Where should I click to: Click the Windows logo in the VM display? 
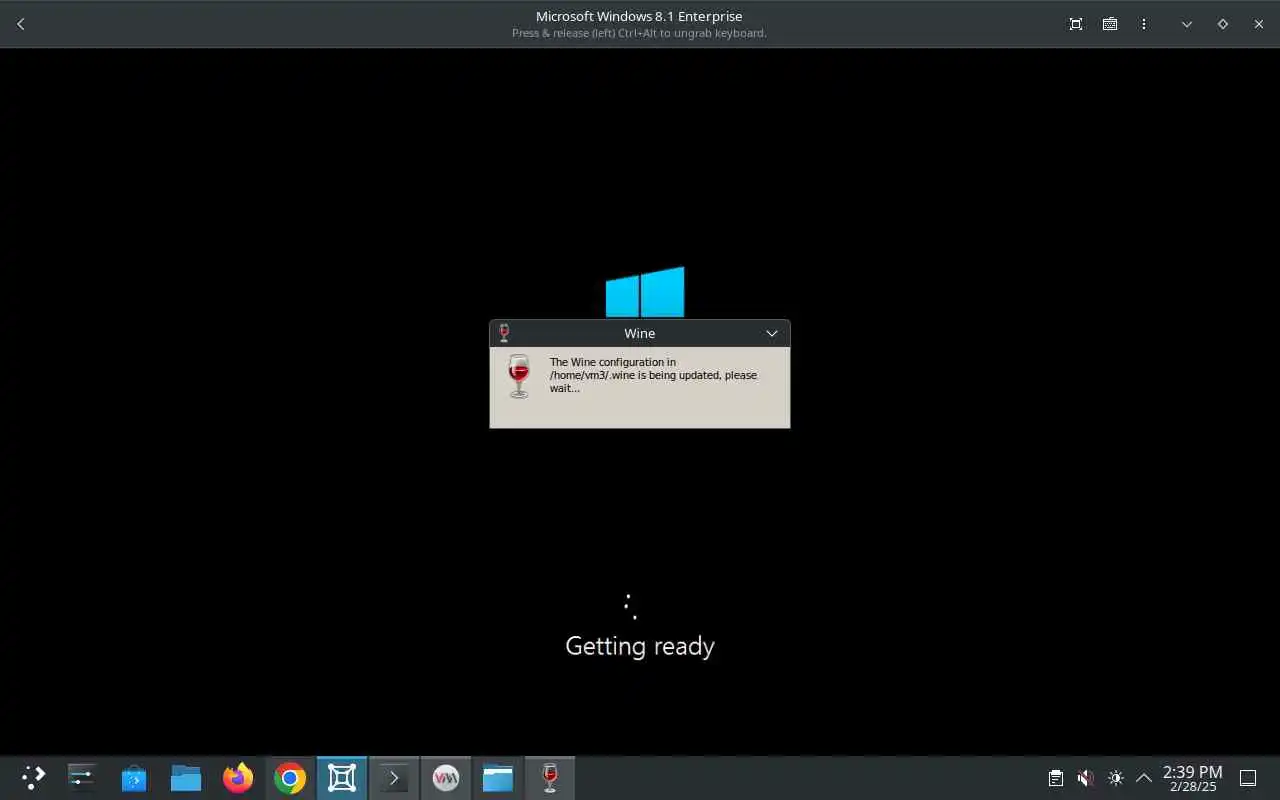[645, 292]
